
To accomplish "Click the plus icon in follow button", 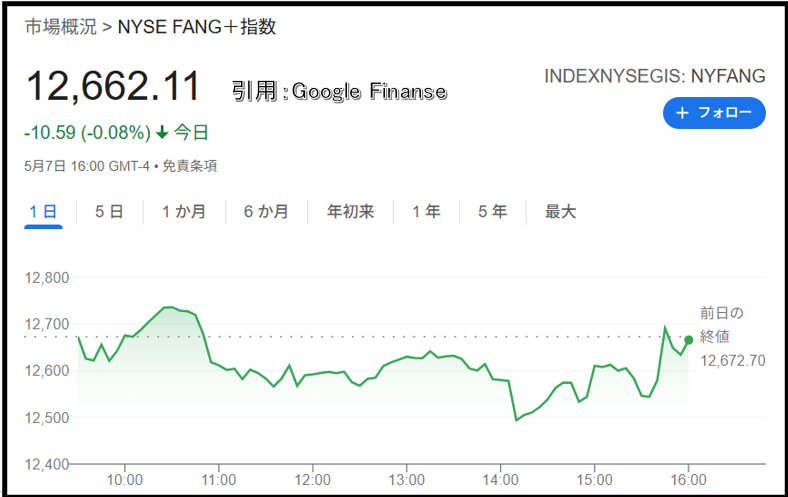I will [x=682, y=113].
